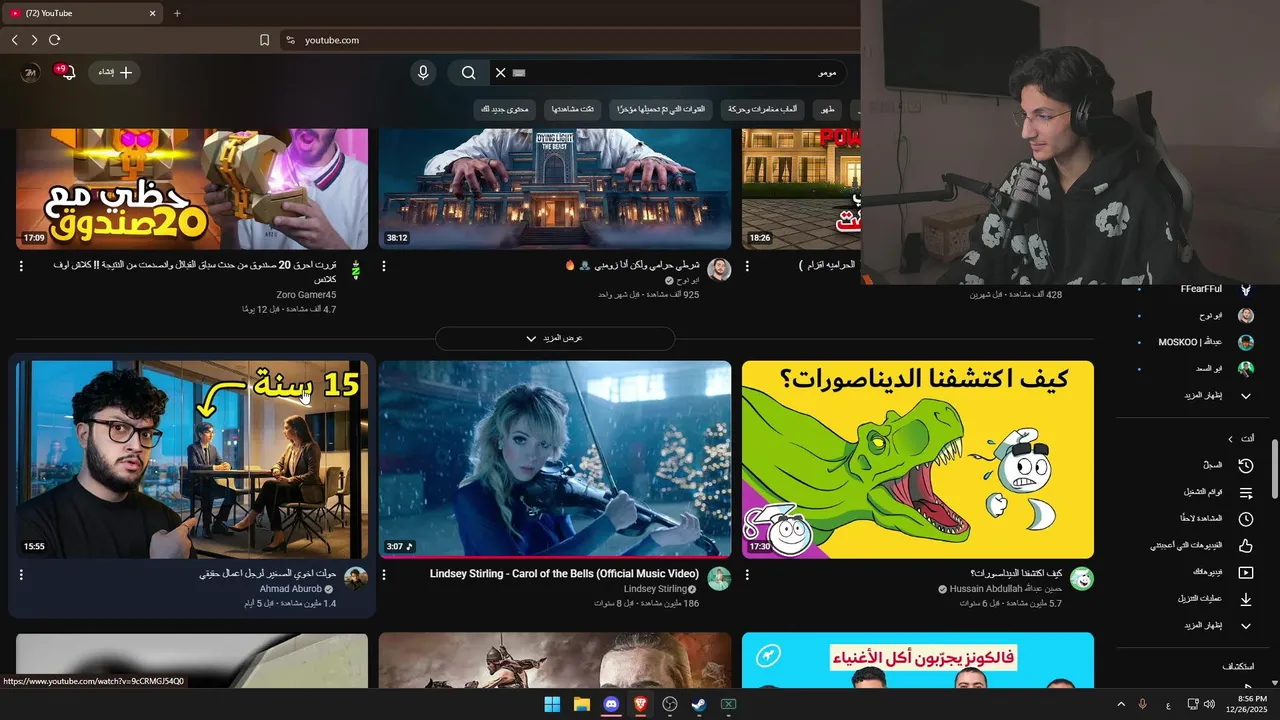The height and width of the screenshot is (720, 1280).
Task: Open History (السجل) in sidebar
Action: [x=1195, y=465]
